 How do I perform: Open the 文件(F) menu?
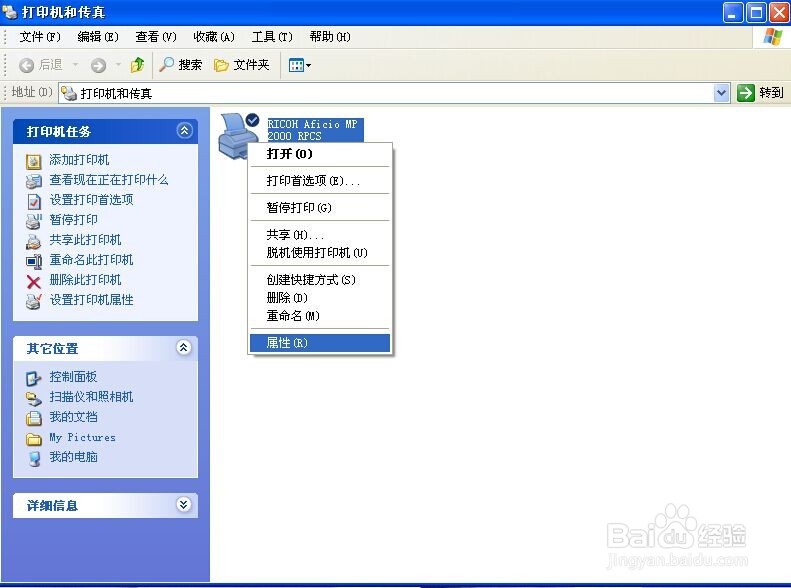click(40, 37)
